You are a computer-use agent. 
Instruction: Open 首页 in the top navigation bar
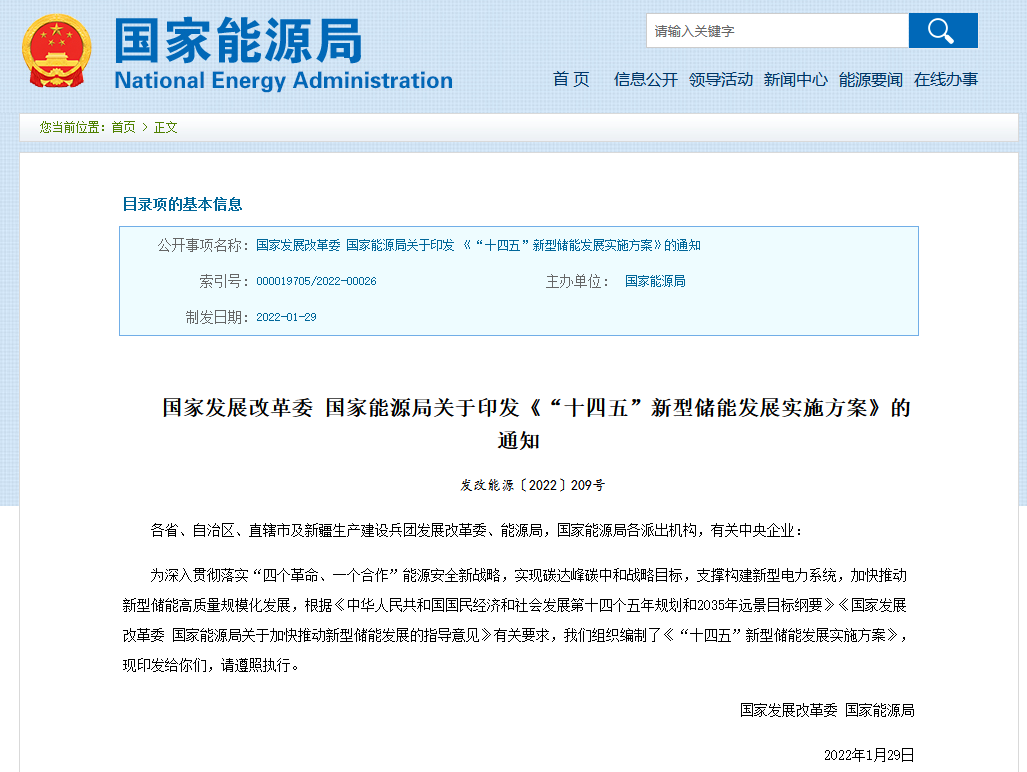coord(571,80)
